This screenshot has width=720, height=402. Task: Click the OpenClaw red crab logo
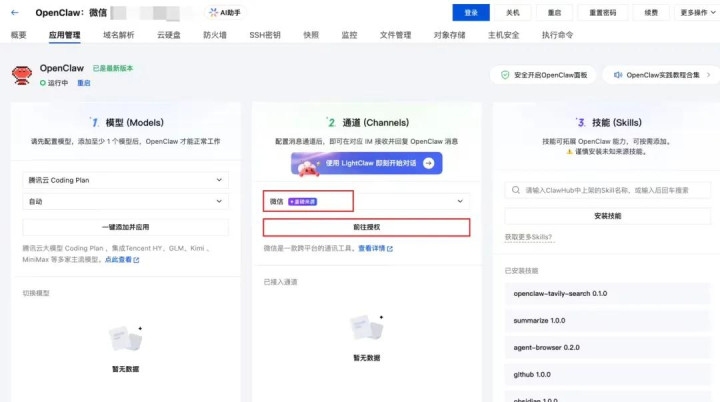point(22,75)
